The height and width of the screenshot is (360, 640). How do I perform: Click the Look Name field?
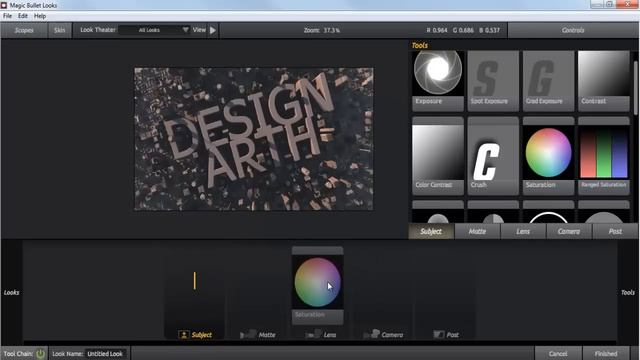[105, 354]
